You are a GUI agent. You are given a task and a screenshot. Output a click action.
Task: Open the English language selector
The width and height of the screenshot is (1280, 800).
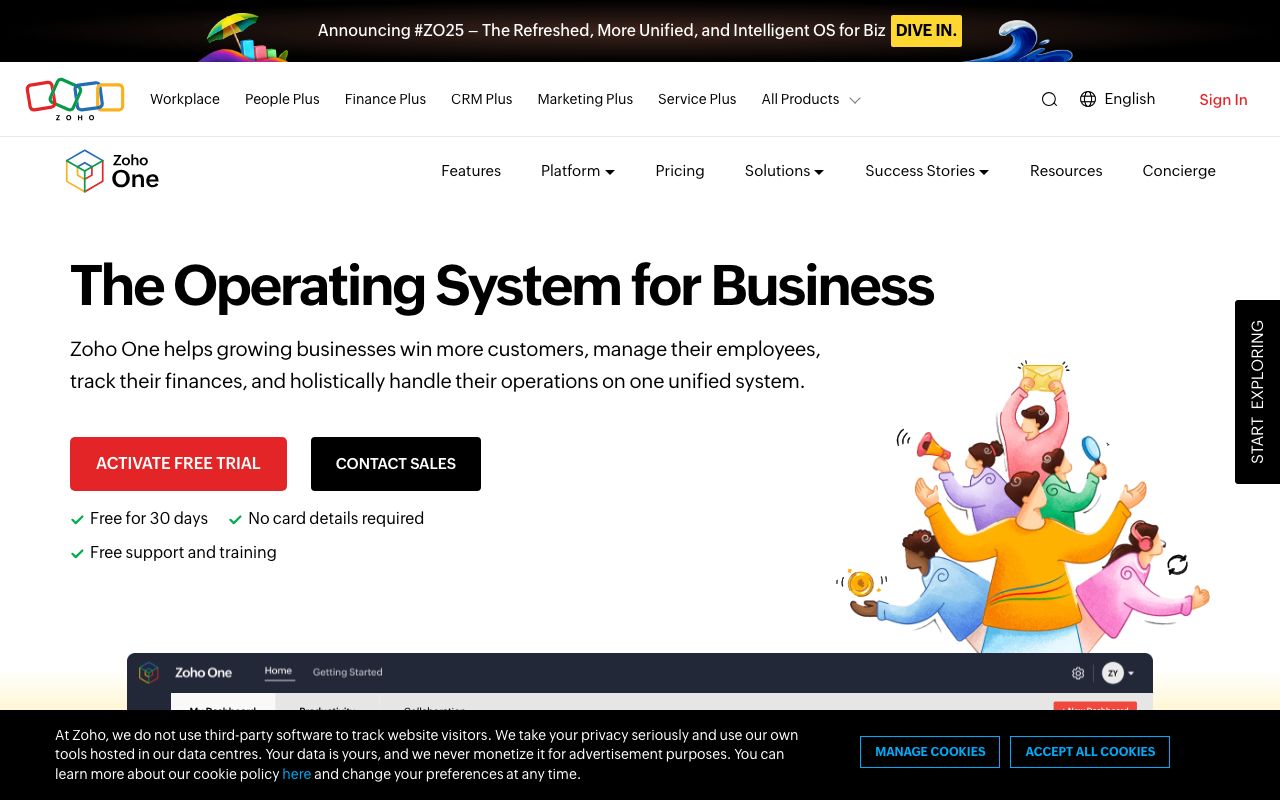pos(1130,99)
